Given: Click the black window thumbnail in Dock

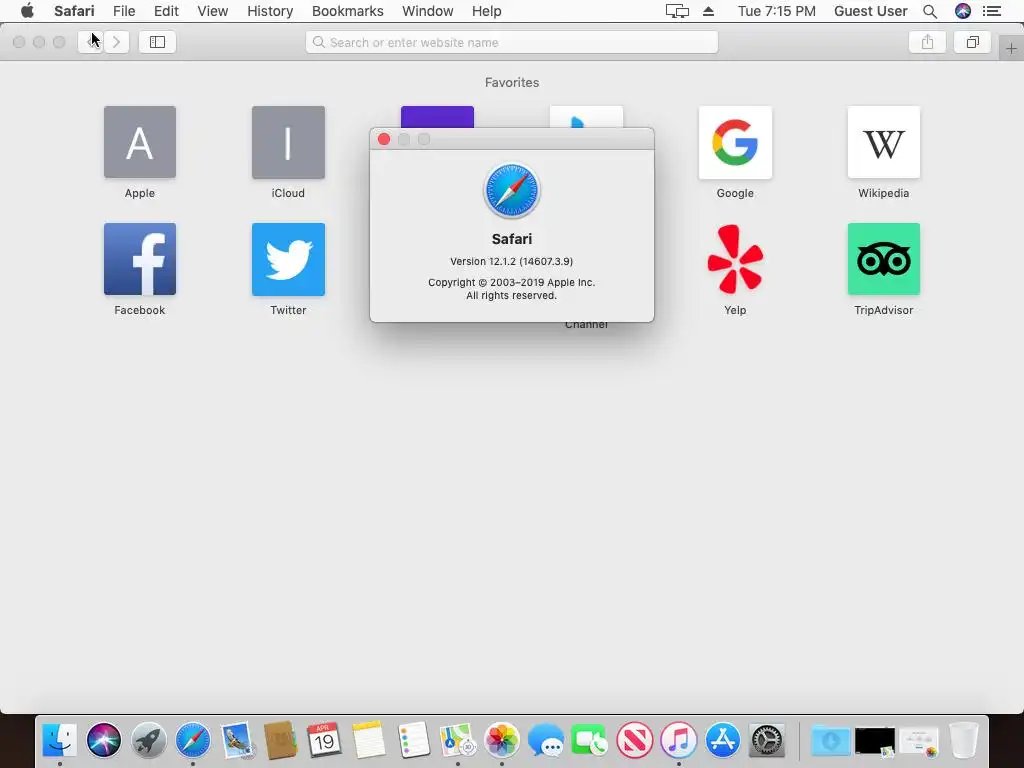Looking at the screenshot, I should [x=874, y=741].
